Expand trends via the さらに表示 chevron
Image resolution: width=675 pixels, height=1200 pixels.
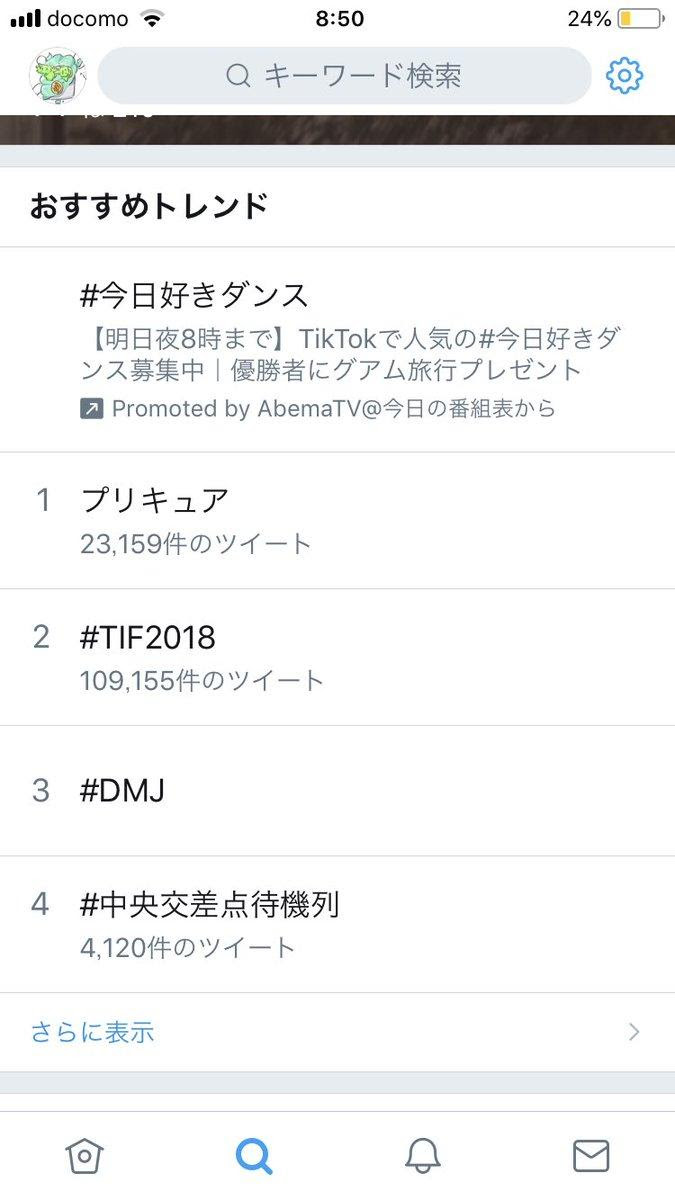[633, 1032]
